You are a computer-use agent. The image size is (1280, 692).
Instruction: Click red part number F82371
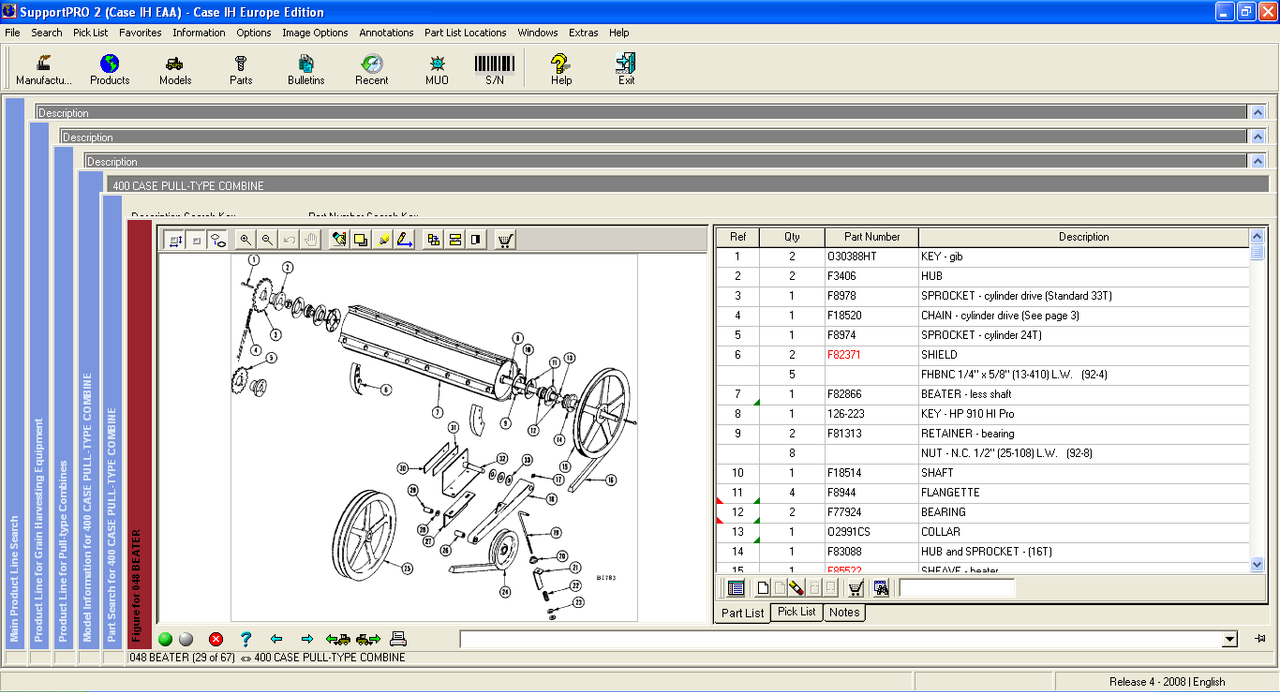844,355
